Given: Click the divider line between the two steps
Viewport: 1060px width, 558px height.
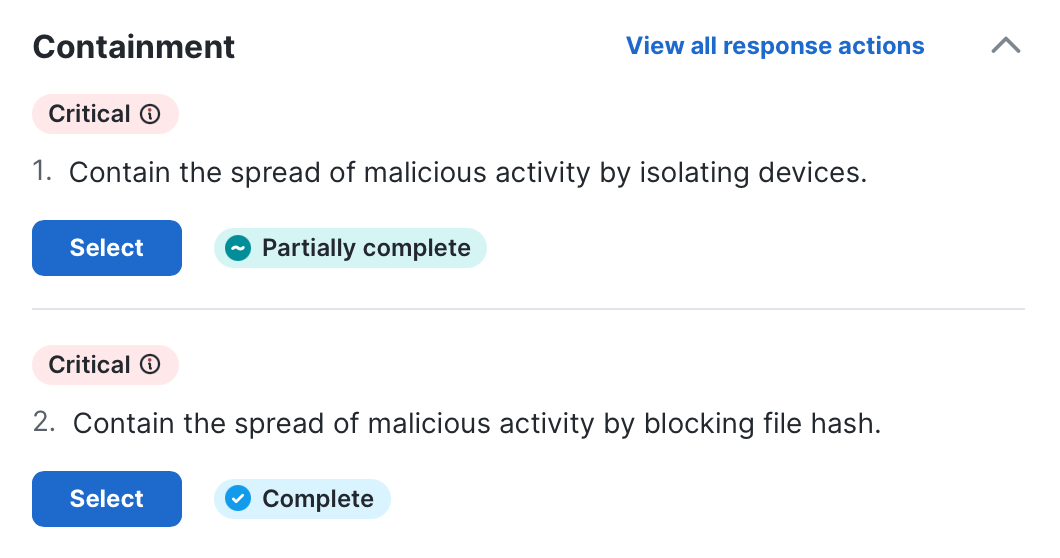Looking at the screenshot, I should (529, 309).
